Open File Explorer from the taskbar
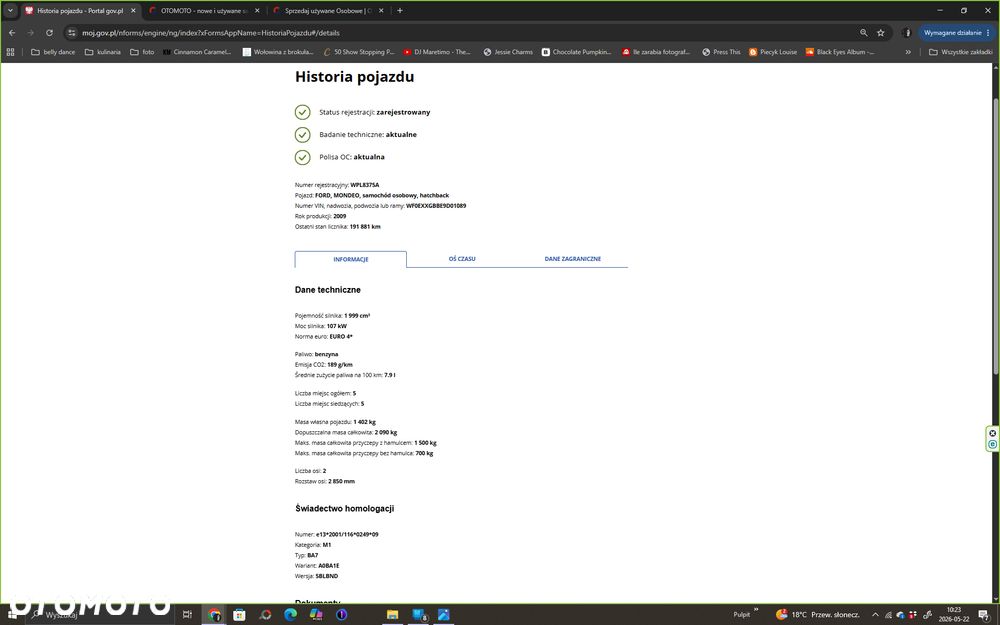1000x625 pixels. pyautogui.click(x=392, y=615)
